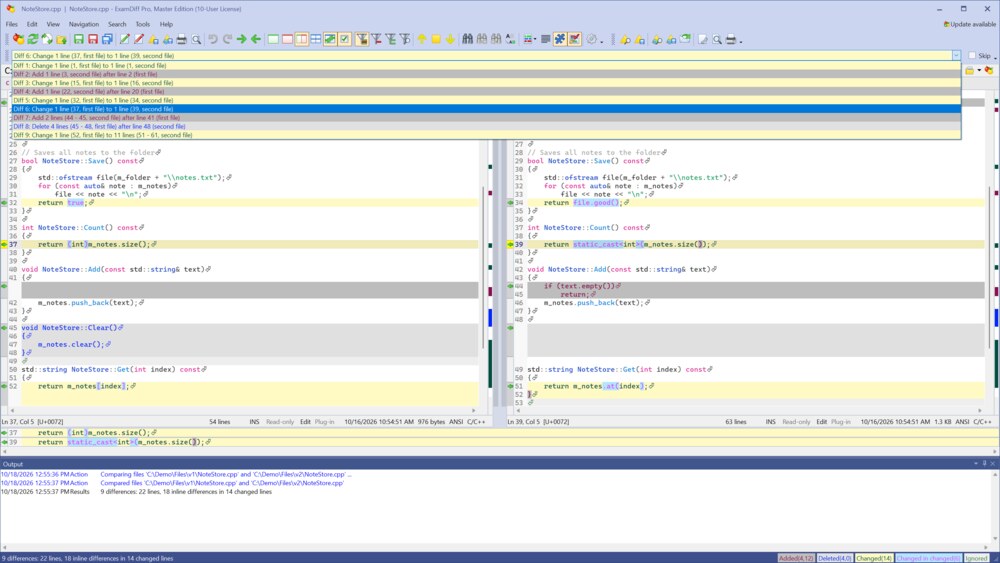Select 'Diff 1: Change 1 line' list entry
Viewport: 1000px width, 563px height.
click(486, 66)
